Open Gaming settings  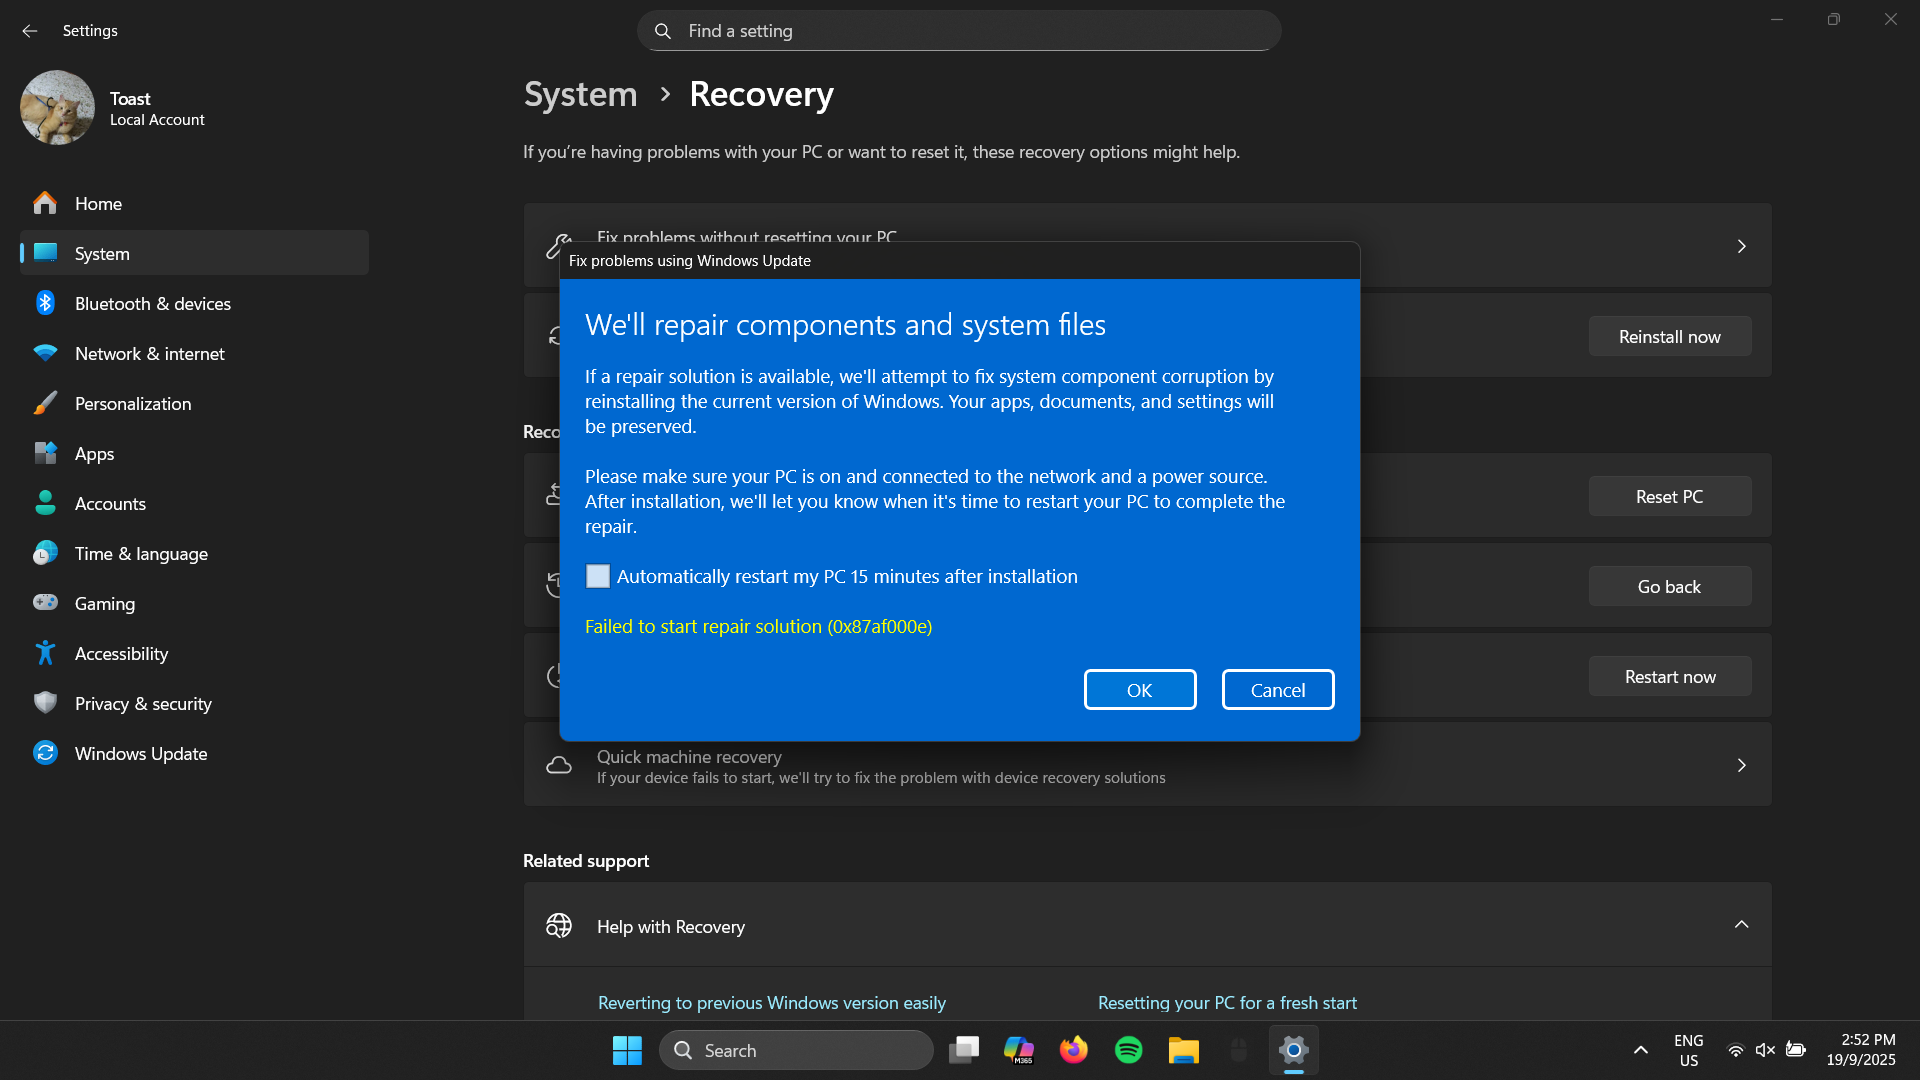pyautogui.click(x=104, y=603)
